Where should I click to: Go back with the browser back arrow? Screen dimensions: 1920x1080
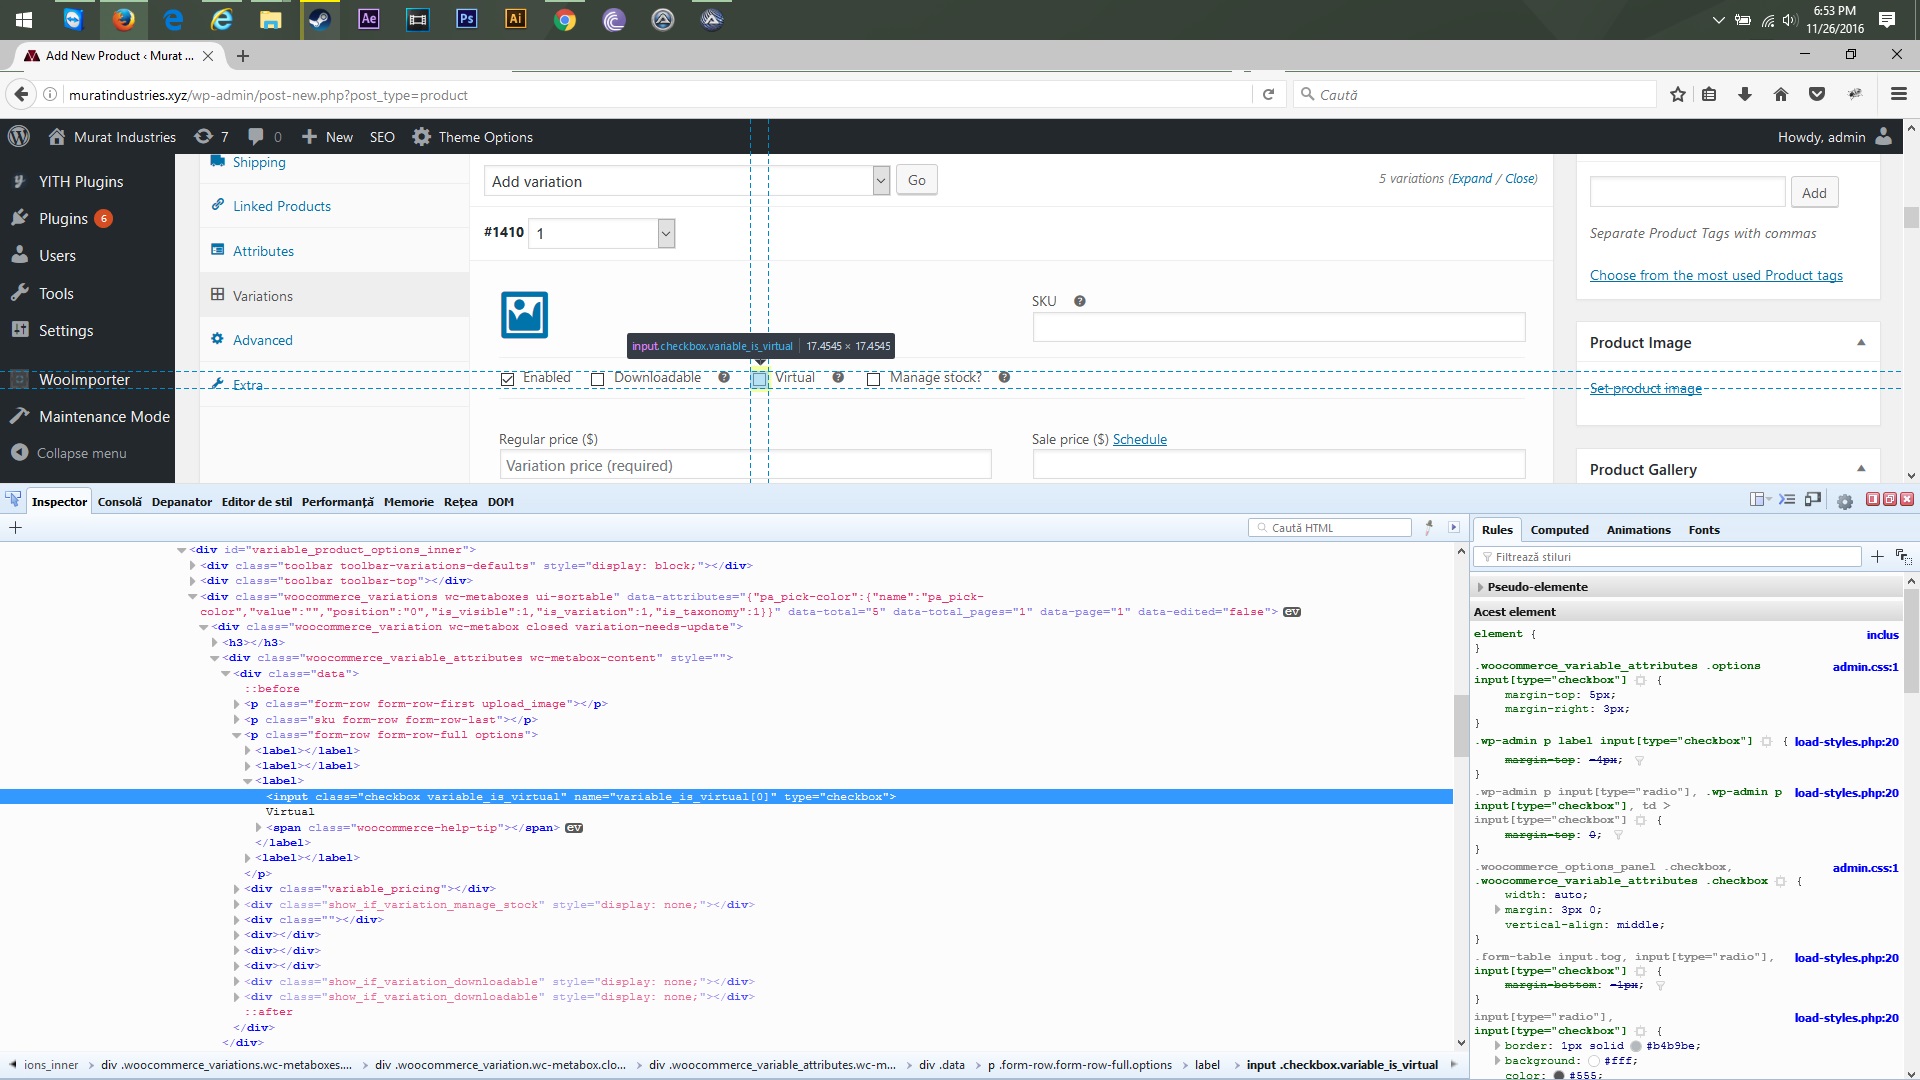[x=21, y=94]
